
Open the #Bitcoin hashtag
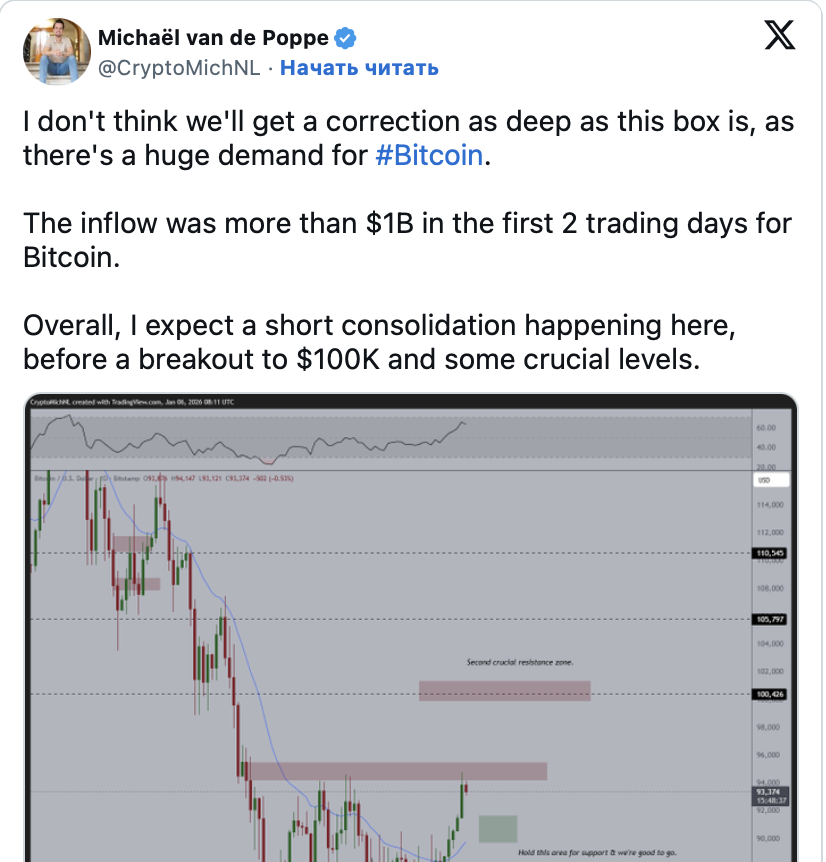pos(428,158)
